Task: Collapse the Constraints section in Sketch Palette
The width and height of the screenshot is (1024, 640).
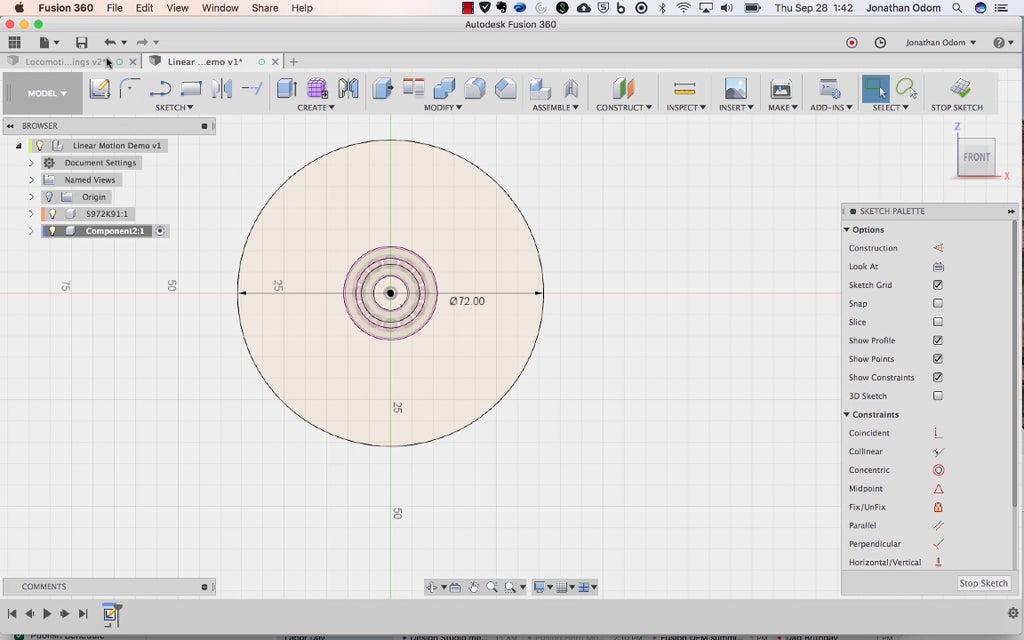Action: (846, 415)
